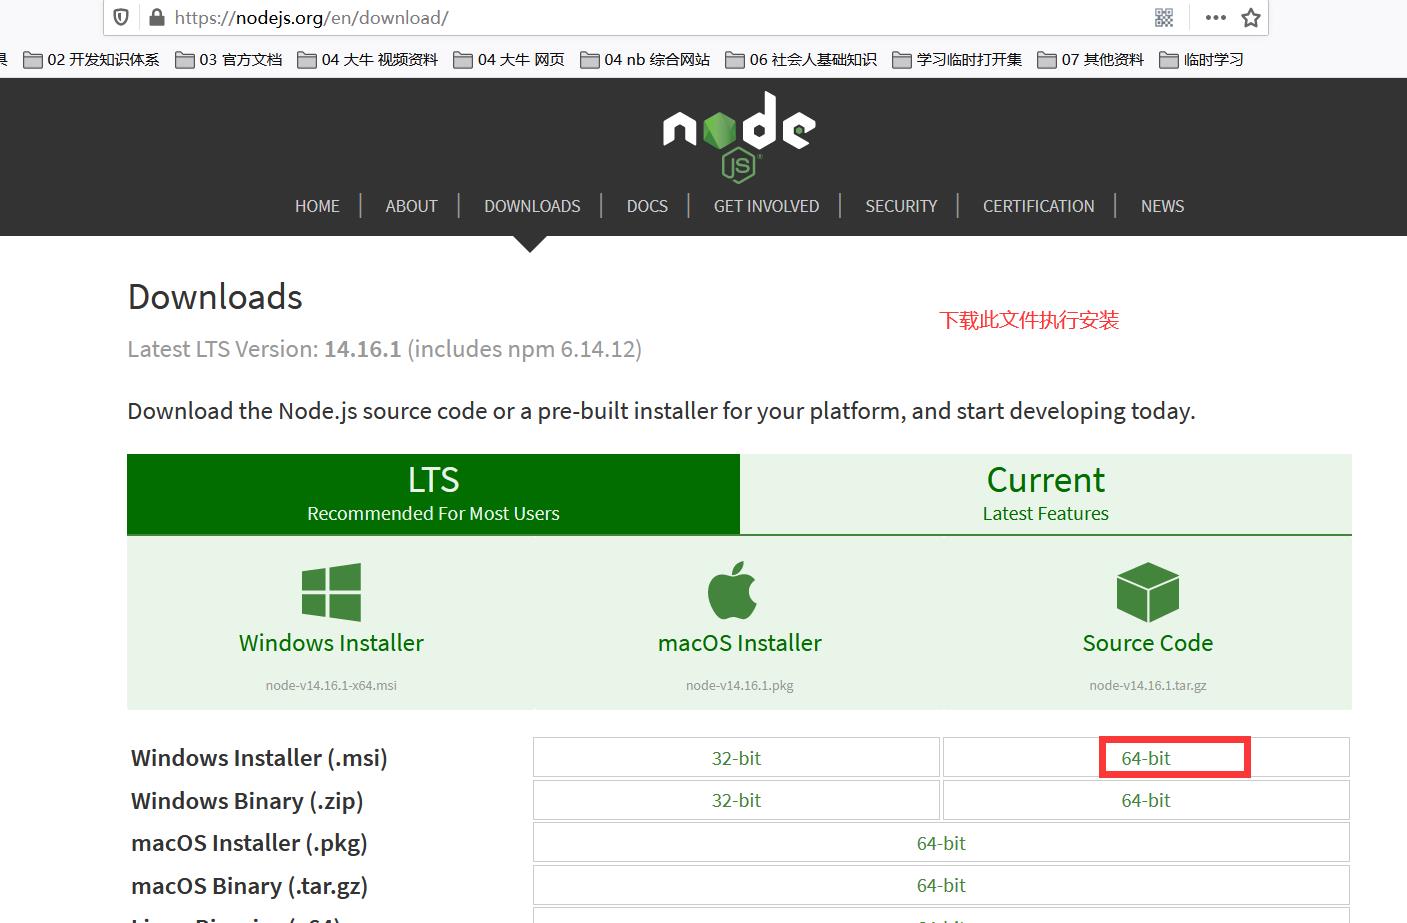Click the padlock site security icon

[156, 17]
